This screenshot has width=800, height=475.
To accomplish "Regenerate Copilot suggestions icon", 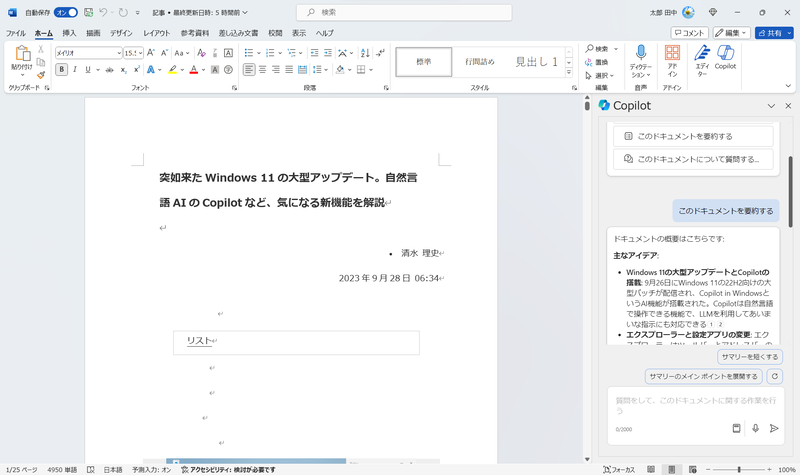I will tap(774, 377).
